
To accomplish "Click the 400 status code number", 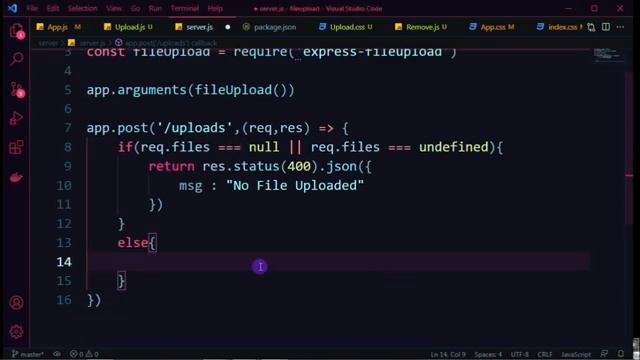I will (x=299, y=166).
